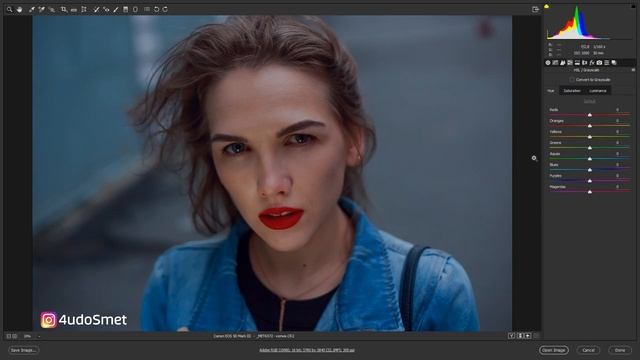Screen dimensions: 640x360
Task: Select the Red Eye Removal tool
Action: tap(106, 9)
